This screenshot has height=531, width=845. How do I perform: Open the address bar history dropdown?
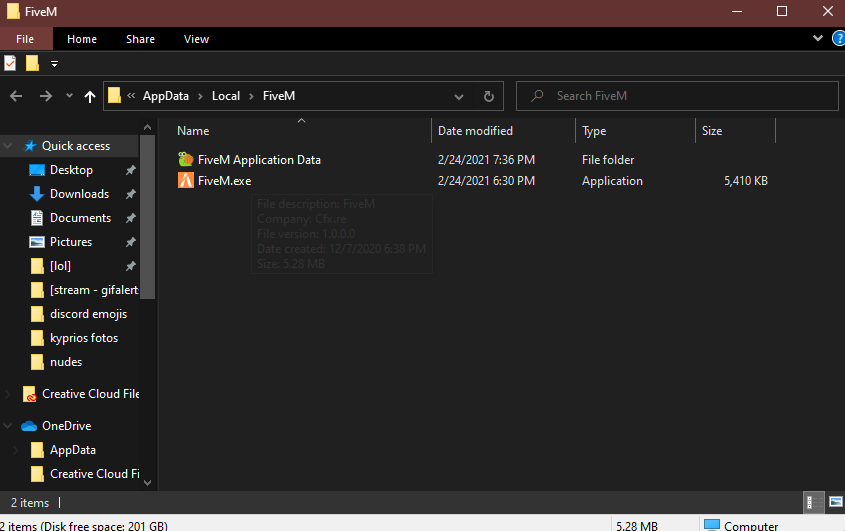click(459, 96)
